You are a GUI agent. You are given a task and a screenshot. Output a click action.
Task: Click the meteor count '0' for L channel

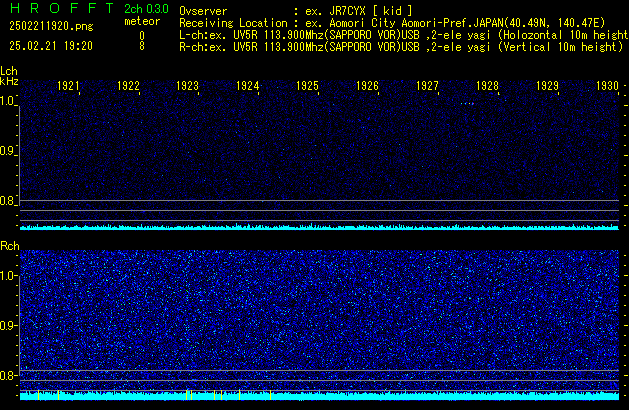[x=142, y=36]
